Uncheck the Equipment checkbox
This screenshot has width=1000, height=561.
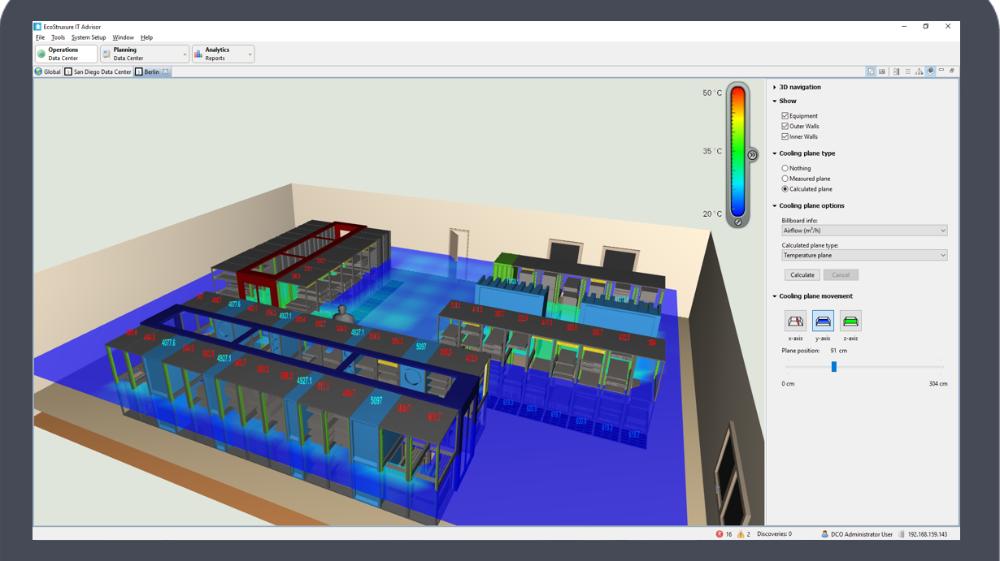pyautogui.click(x=785, y=116)
